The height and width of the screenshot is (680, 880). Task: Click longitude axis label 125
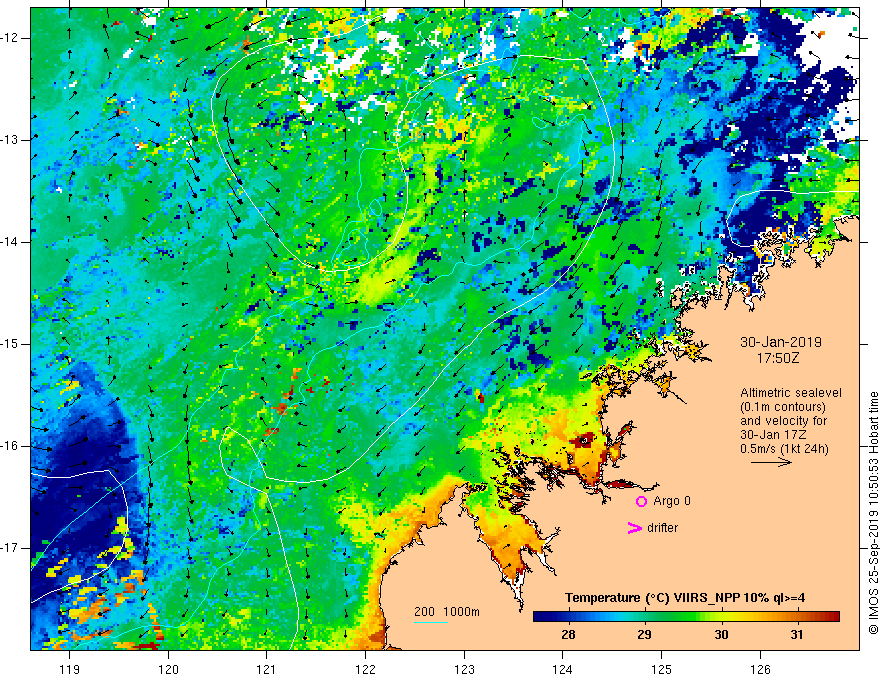pyautogui.click(x=662, y=669)
